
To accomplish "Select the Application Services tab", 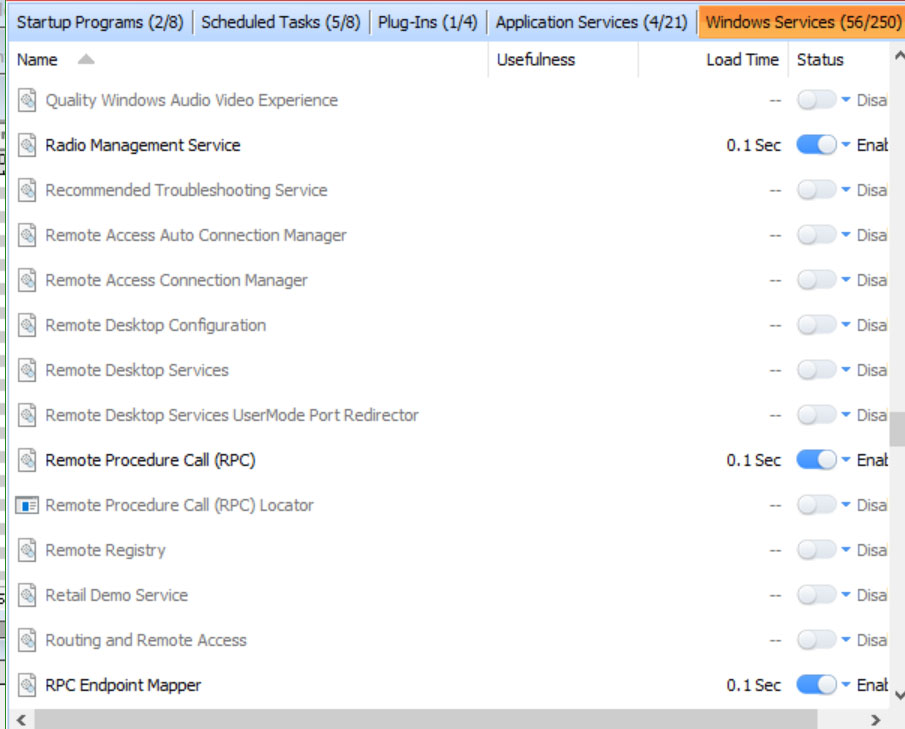I will coord(592,22).
